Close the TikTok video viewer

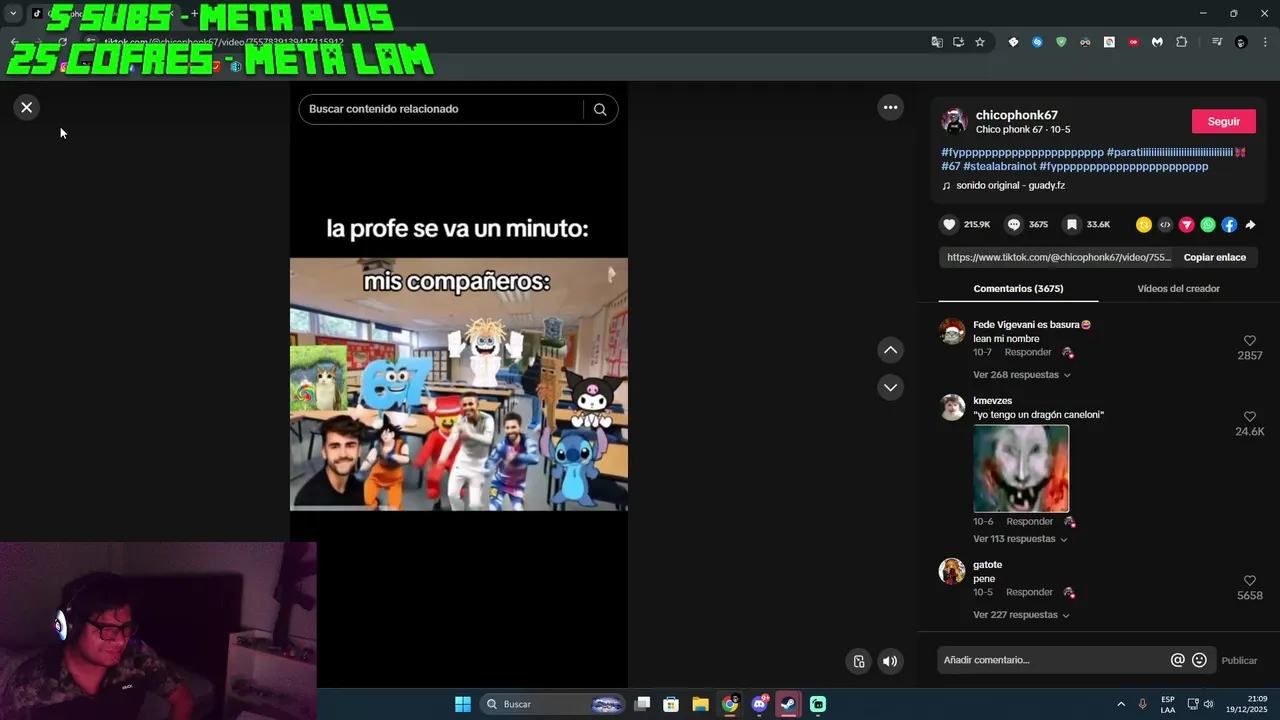coord(27,107)
